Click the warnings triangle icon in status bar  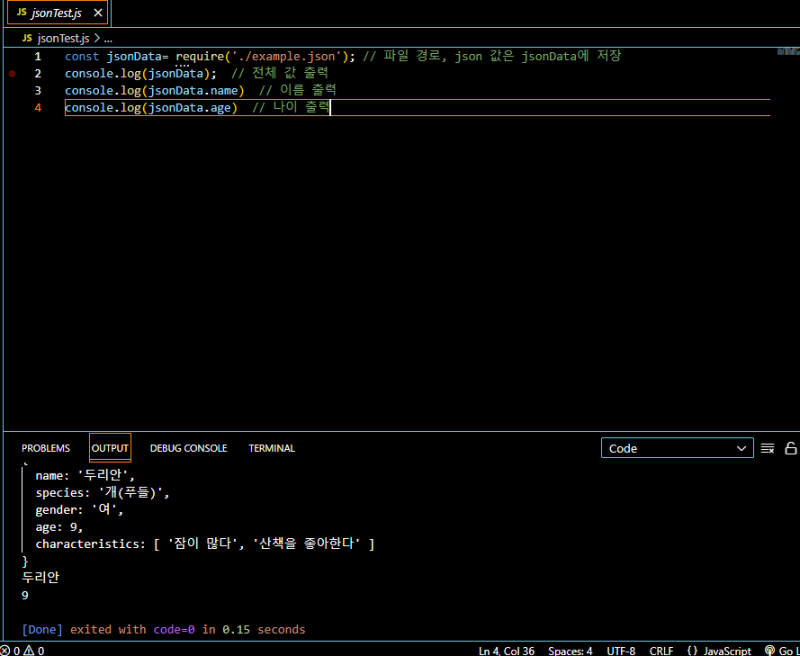pyautogui.click(x=29, y=650)
